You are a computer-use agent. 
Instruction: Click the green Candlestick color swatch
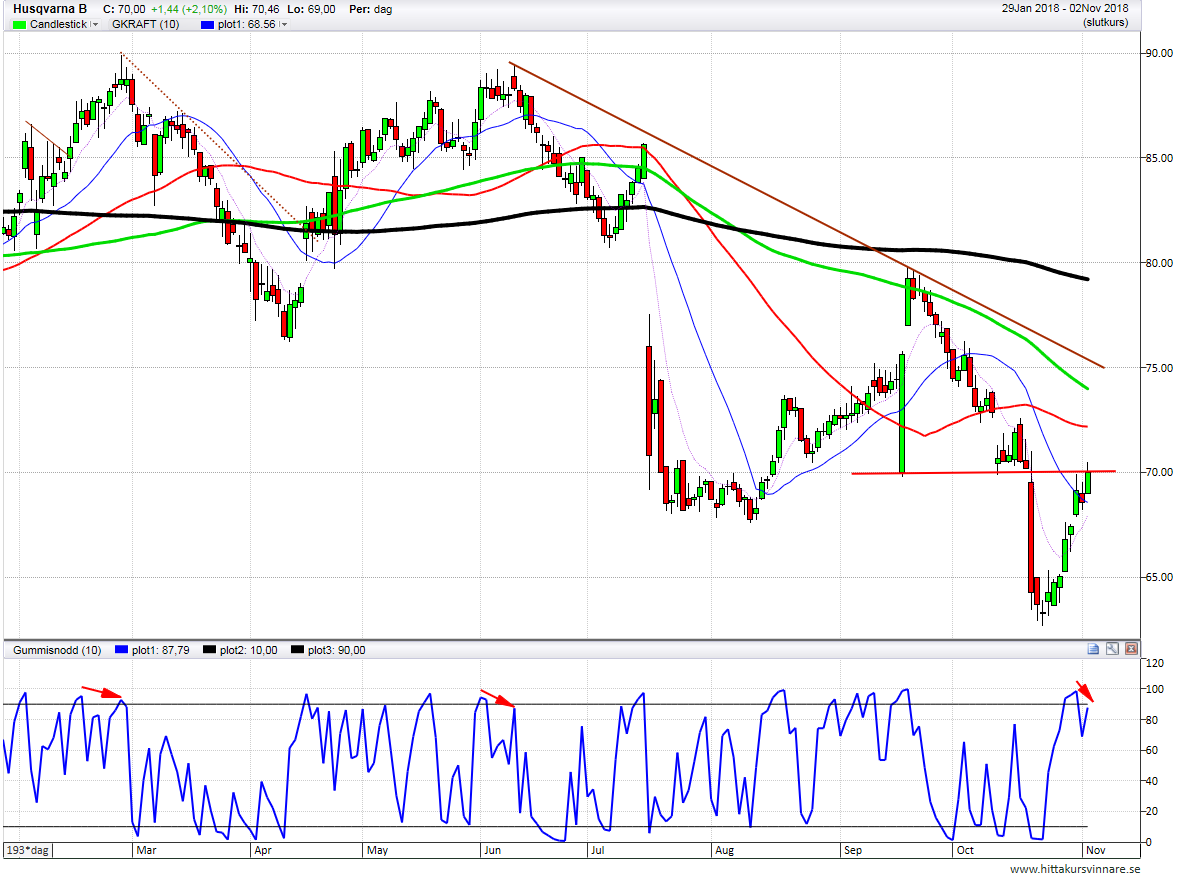20,25
